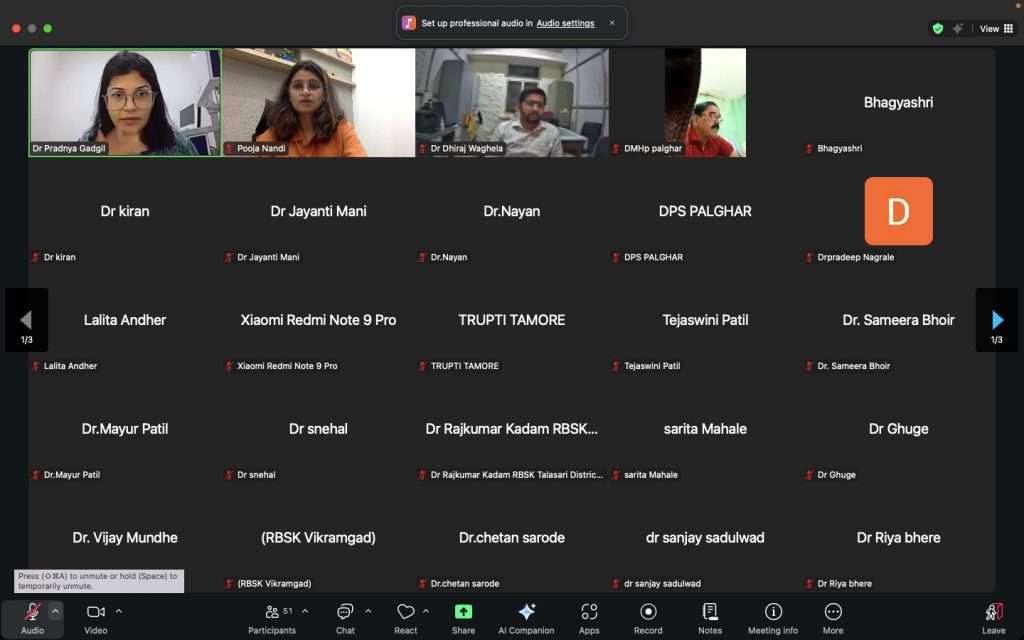
Task: Open the Participants panel icon
Action: (x=272, y=612)
